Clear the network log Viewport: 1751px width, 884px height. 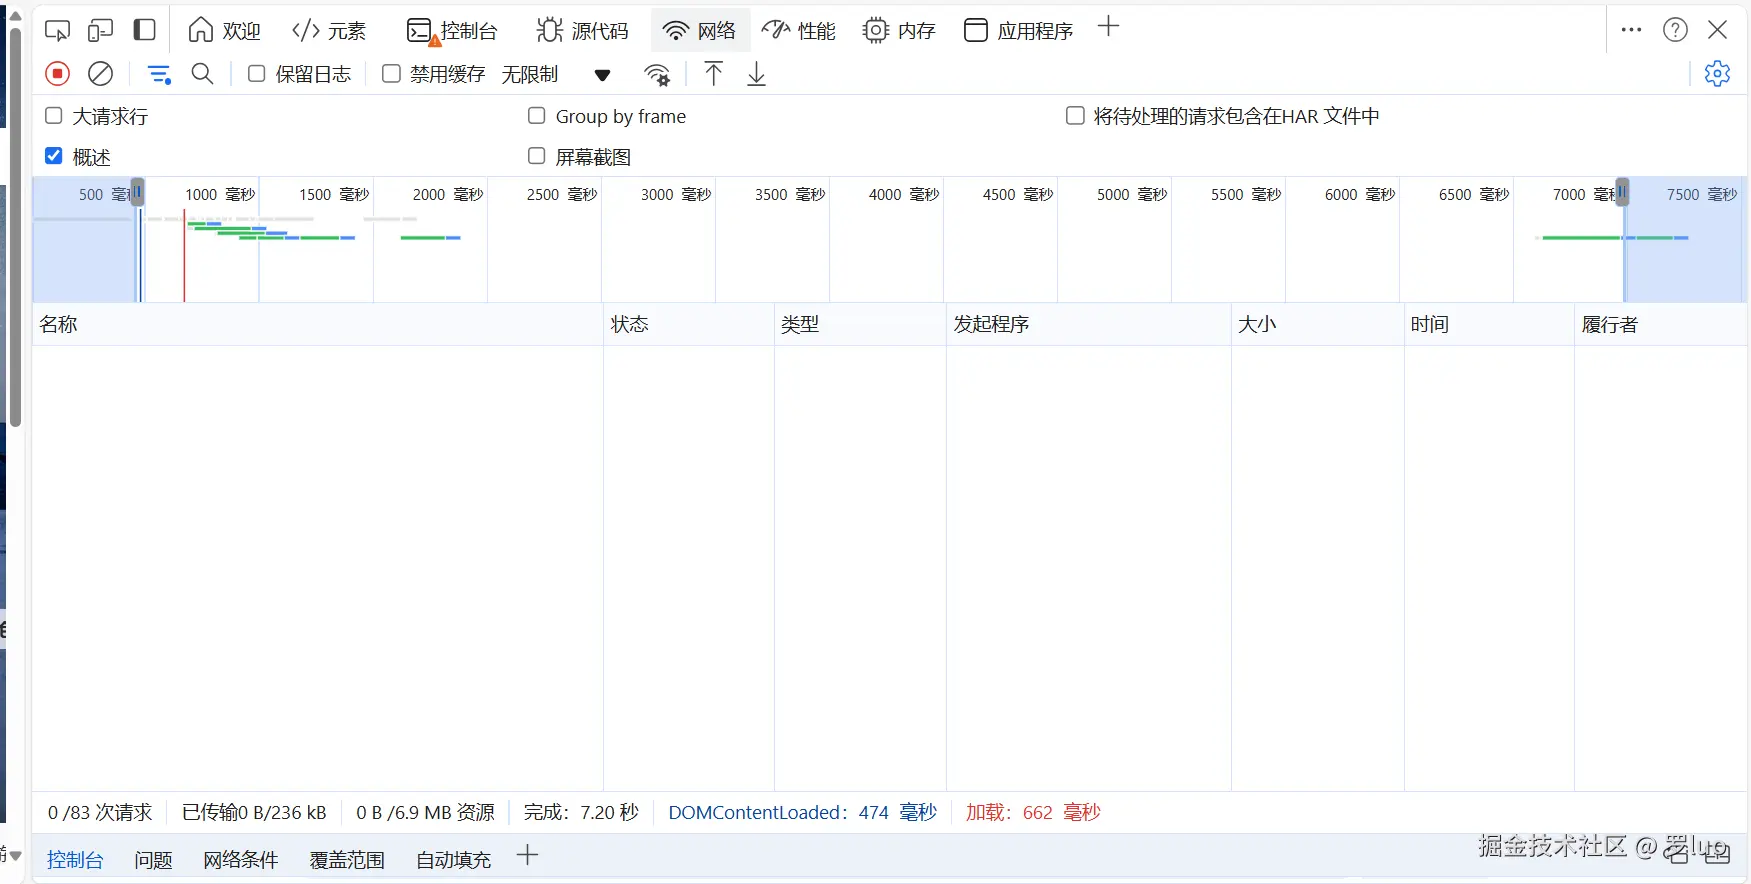pos(101,73)
